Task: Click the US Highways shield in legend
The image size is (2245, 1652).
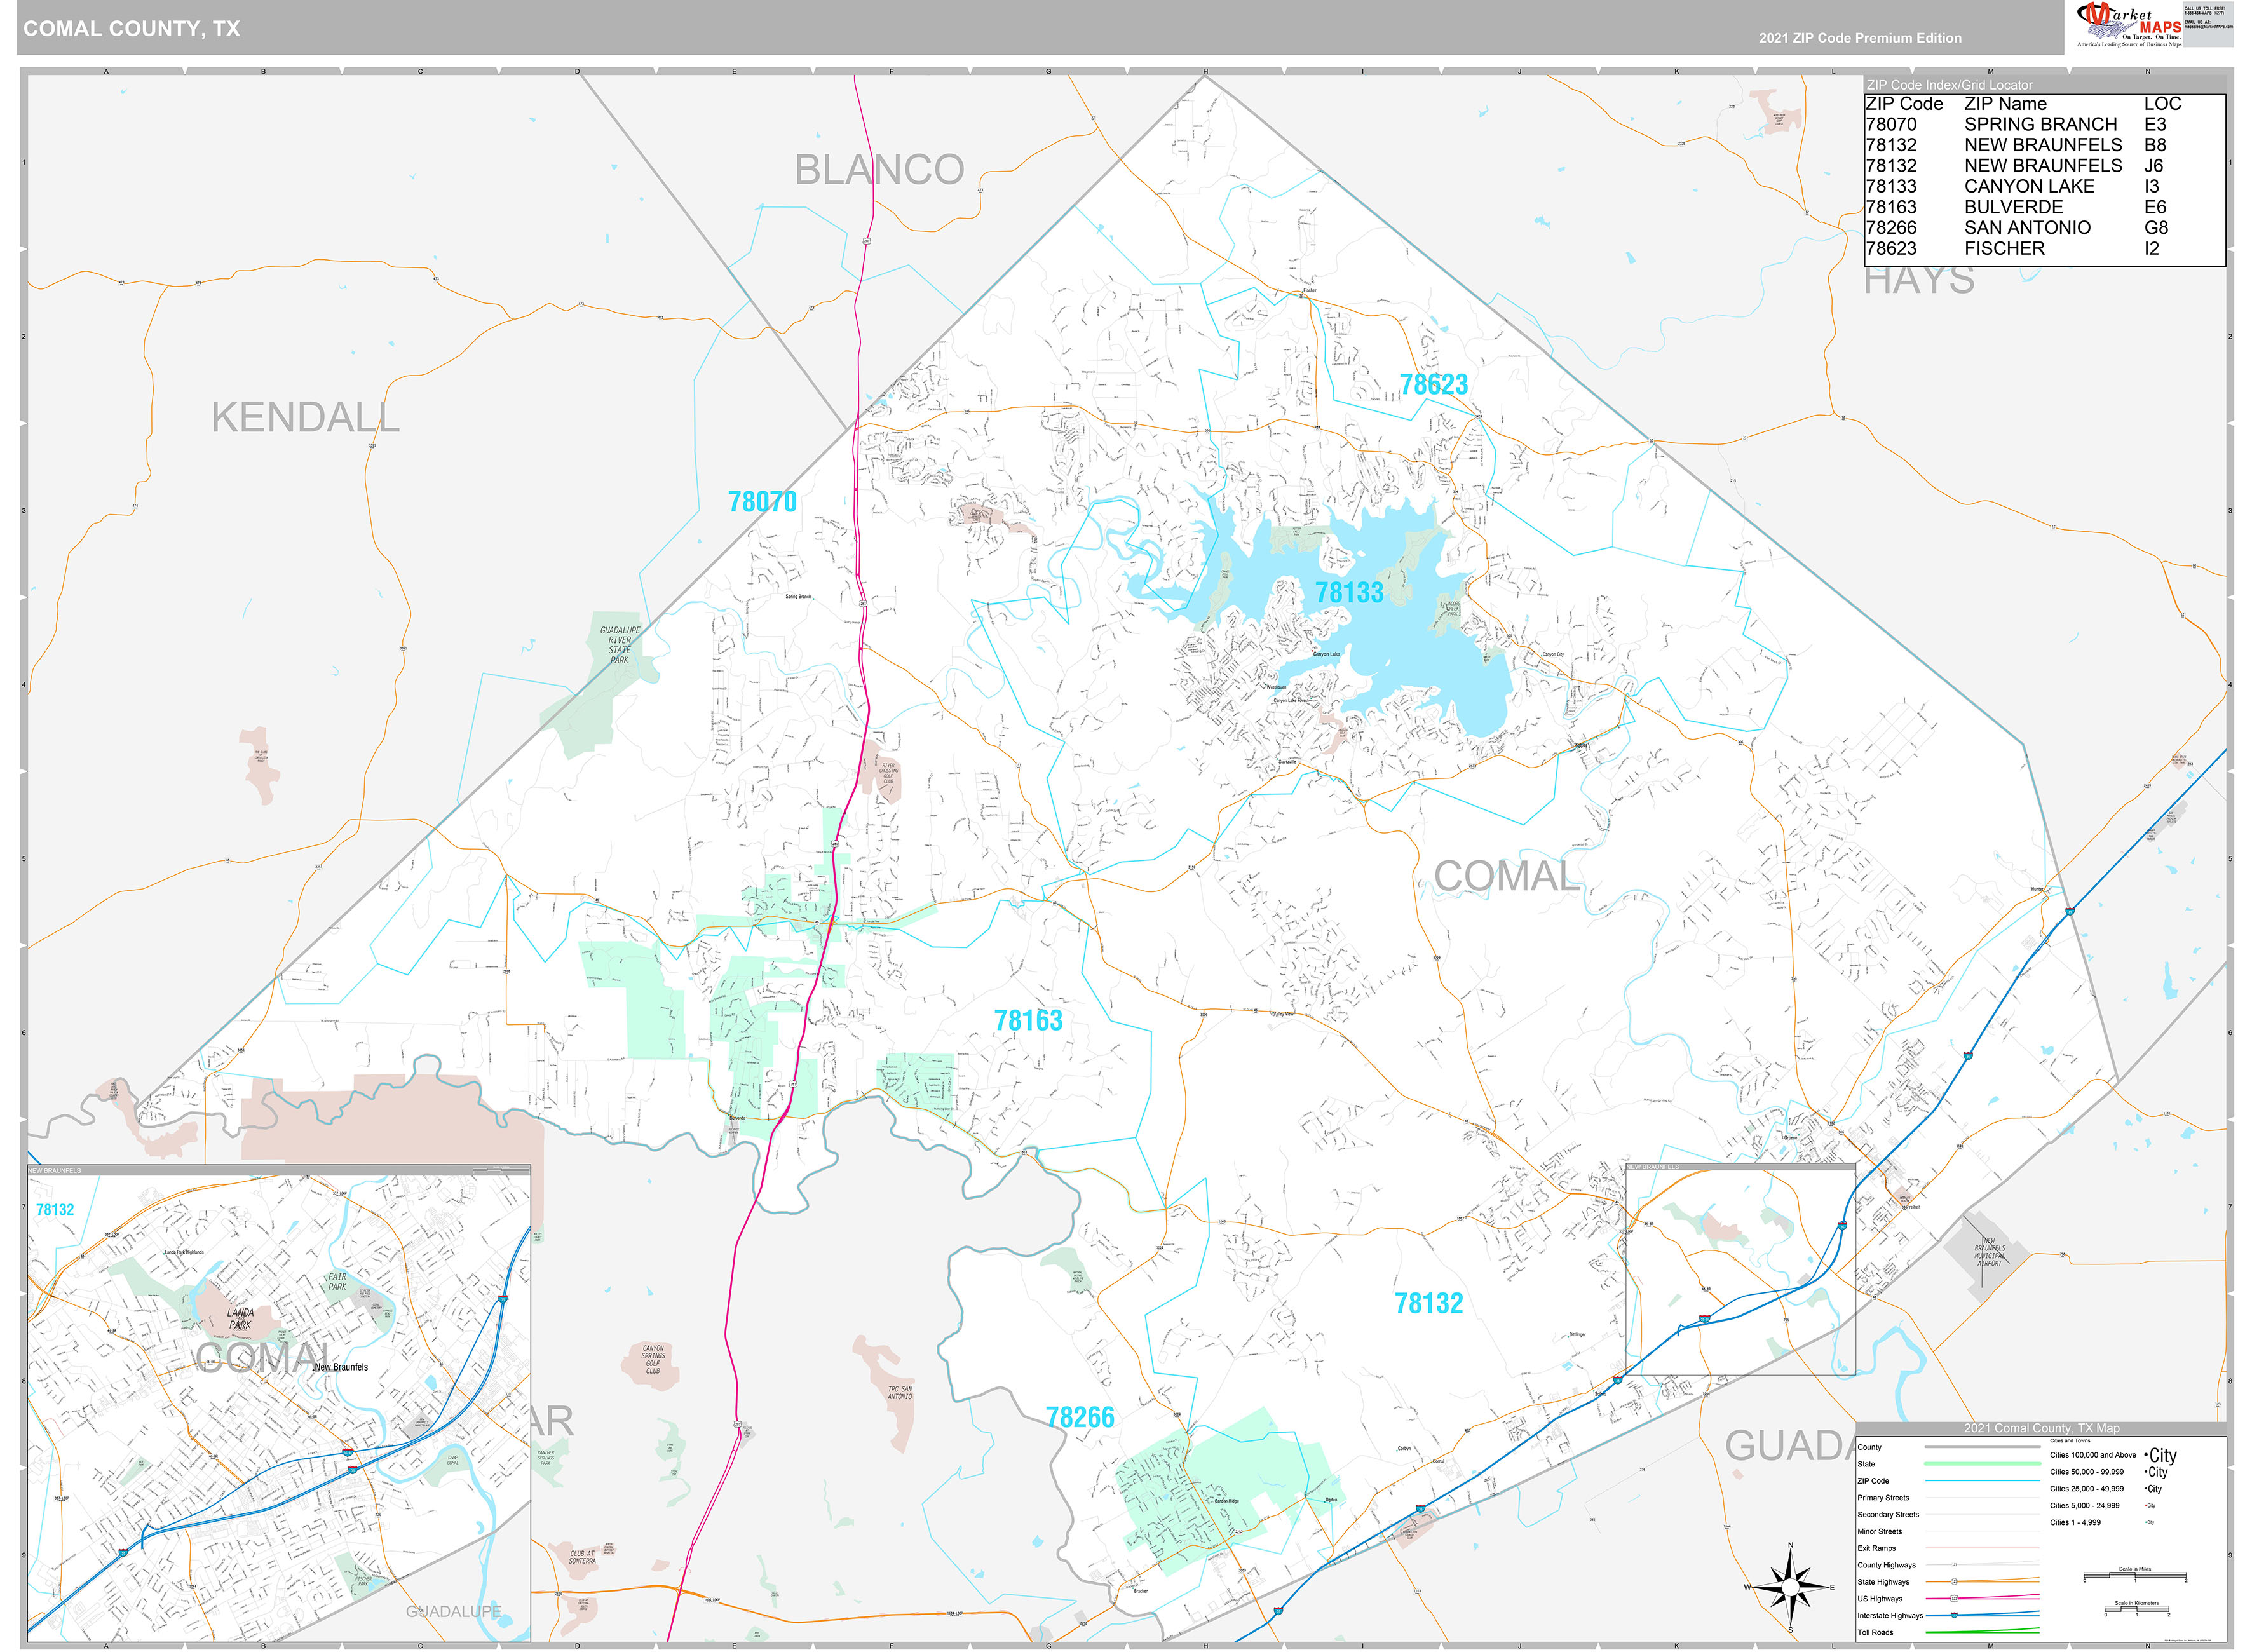Action: [x=1954, y=1598]
